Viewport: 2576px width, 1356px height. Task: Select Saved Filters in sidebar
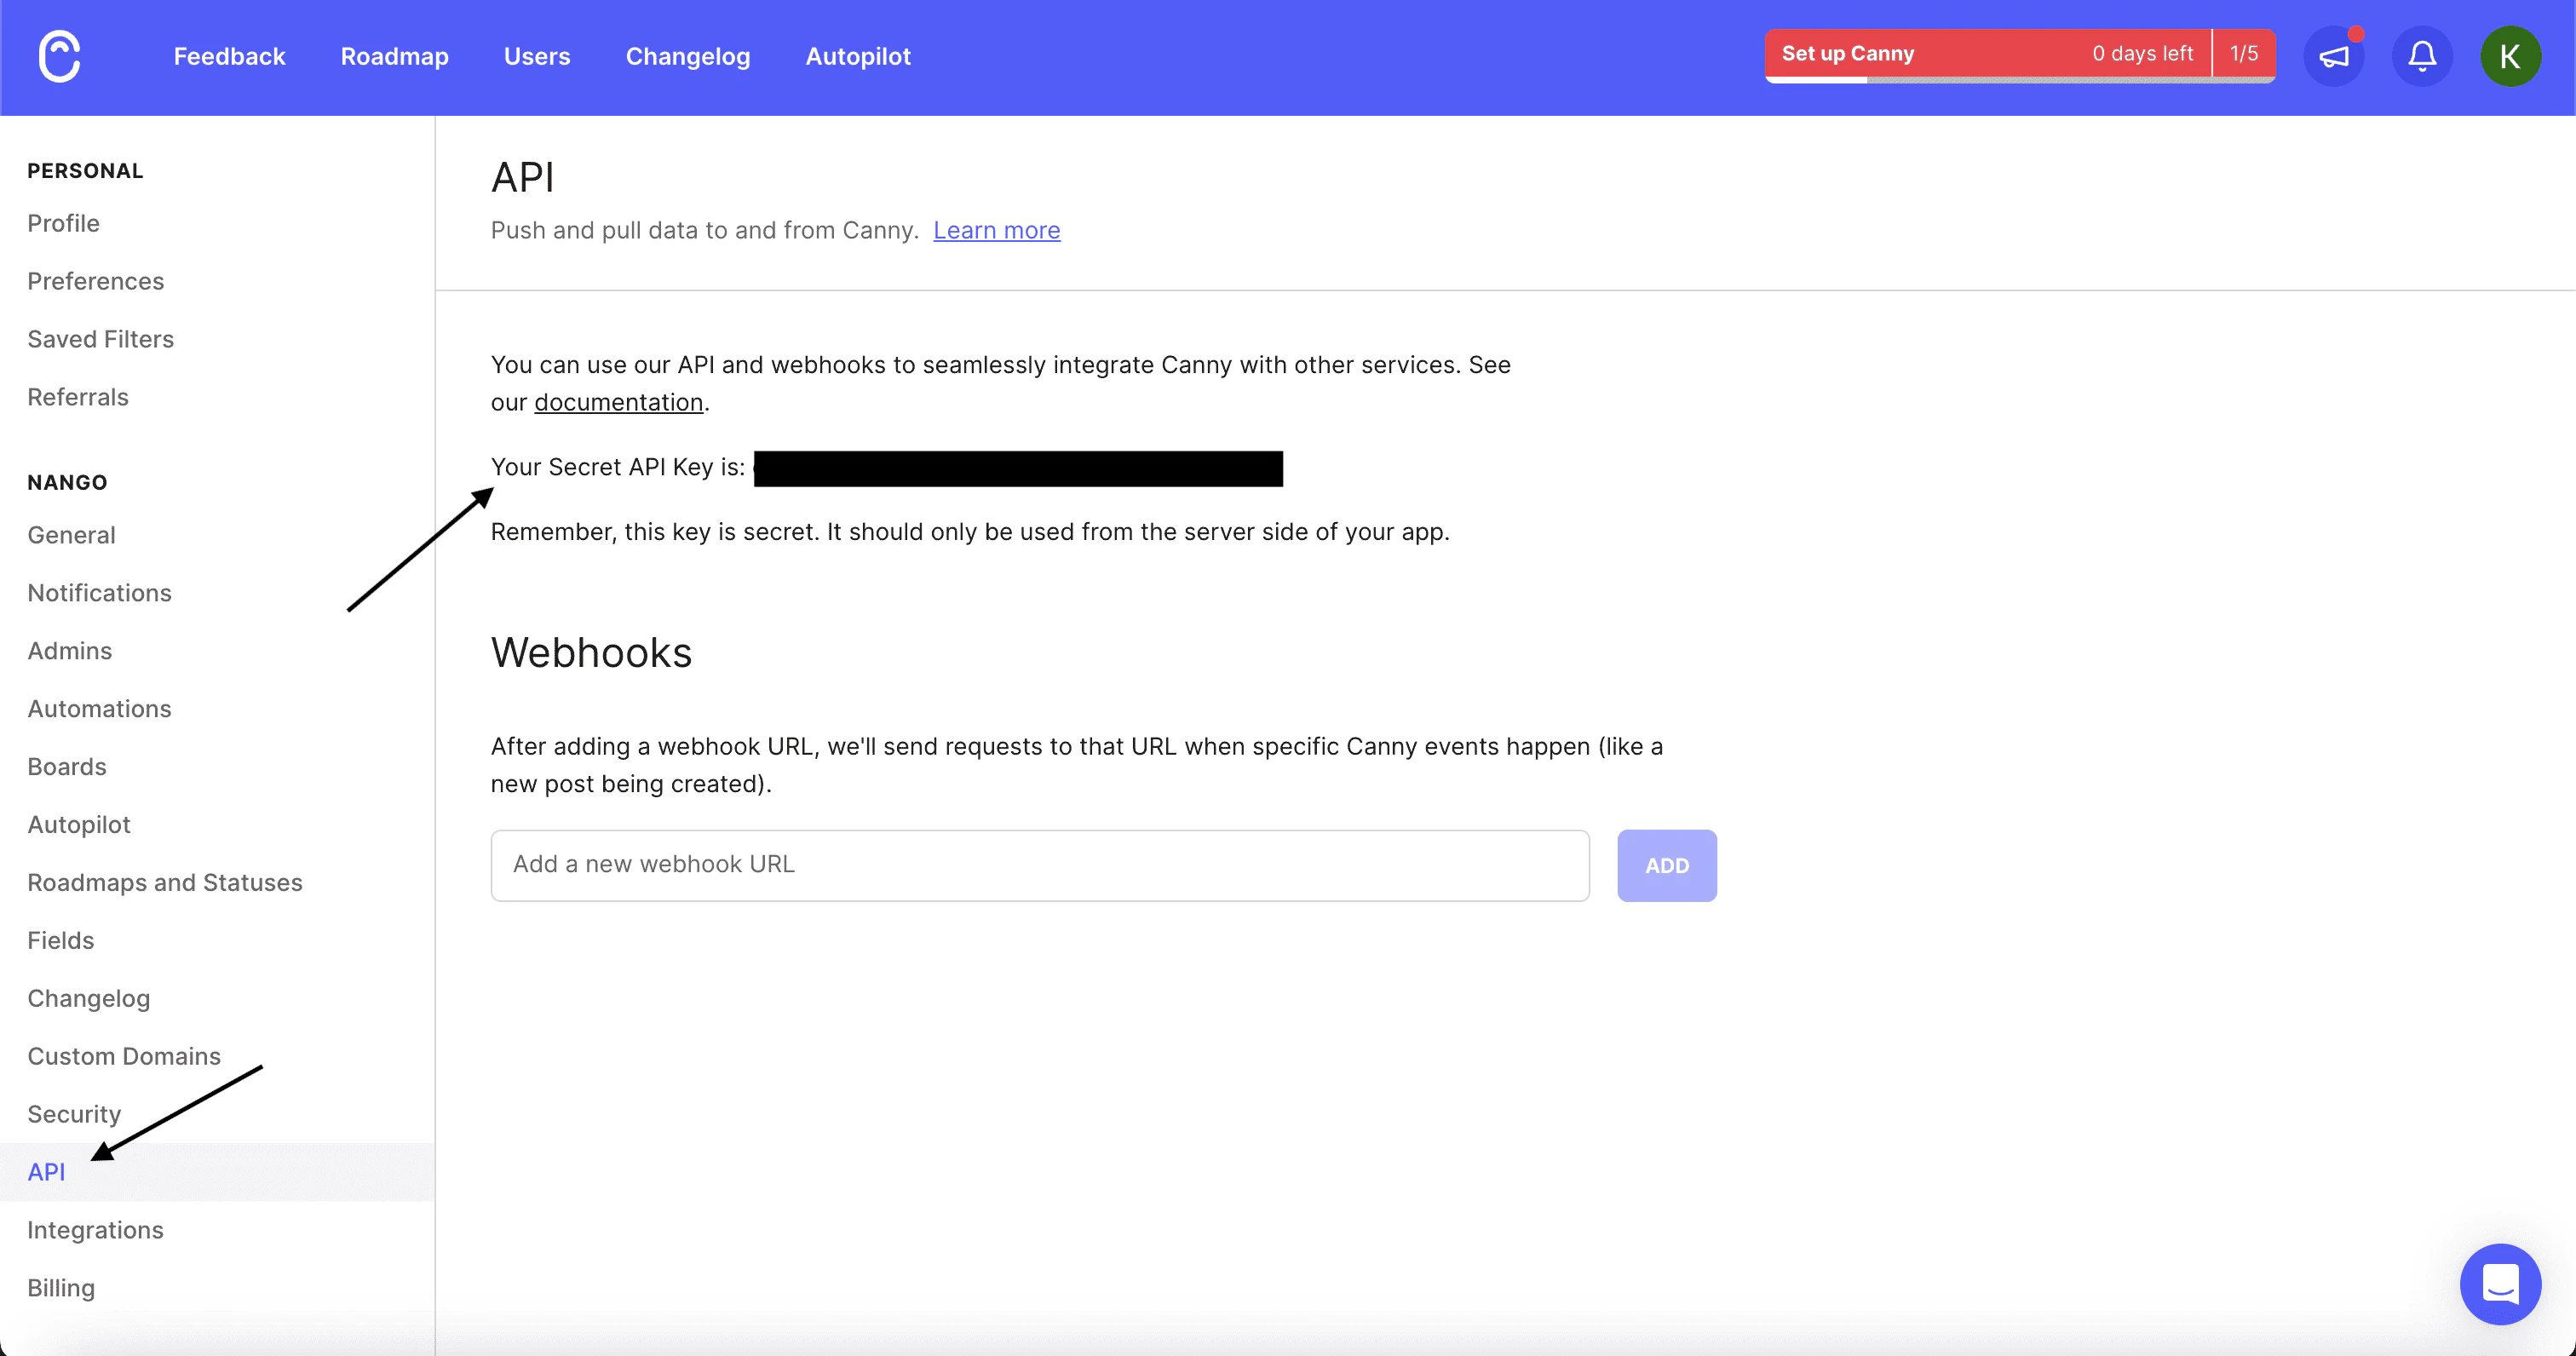[100, 340]
